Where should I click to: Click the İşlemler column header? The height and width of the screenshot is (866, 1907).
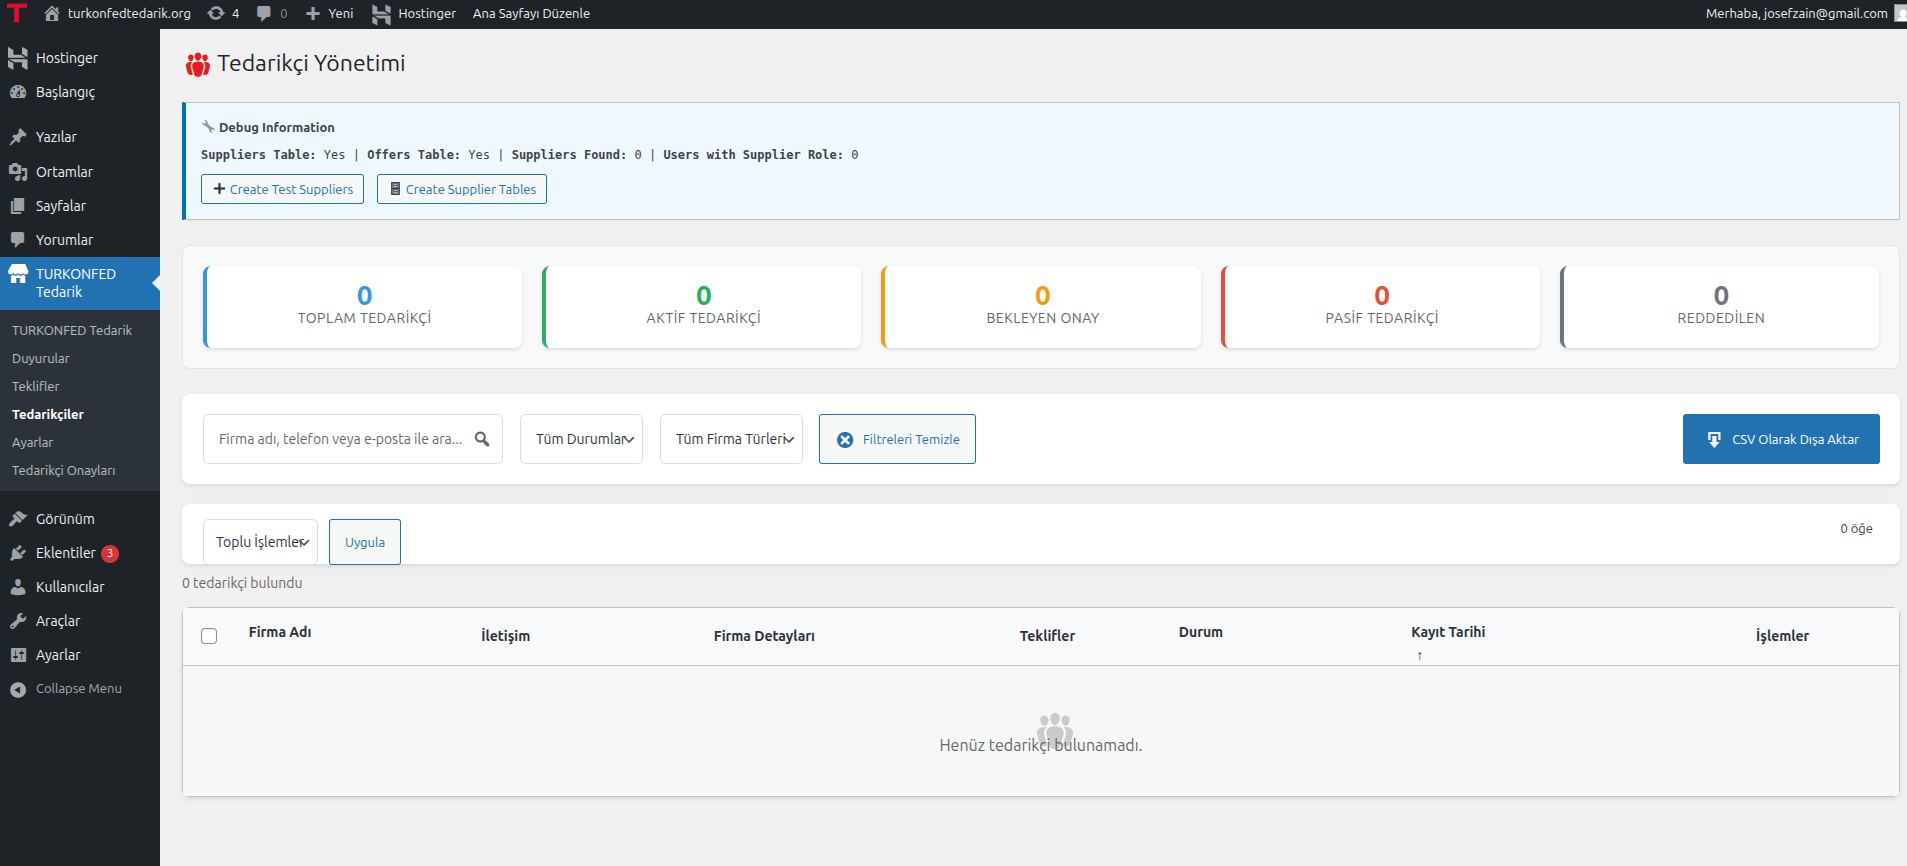[1782, 636]
